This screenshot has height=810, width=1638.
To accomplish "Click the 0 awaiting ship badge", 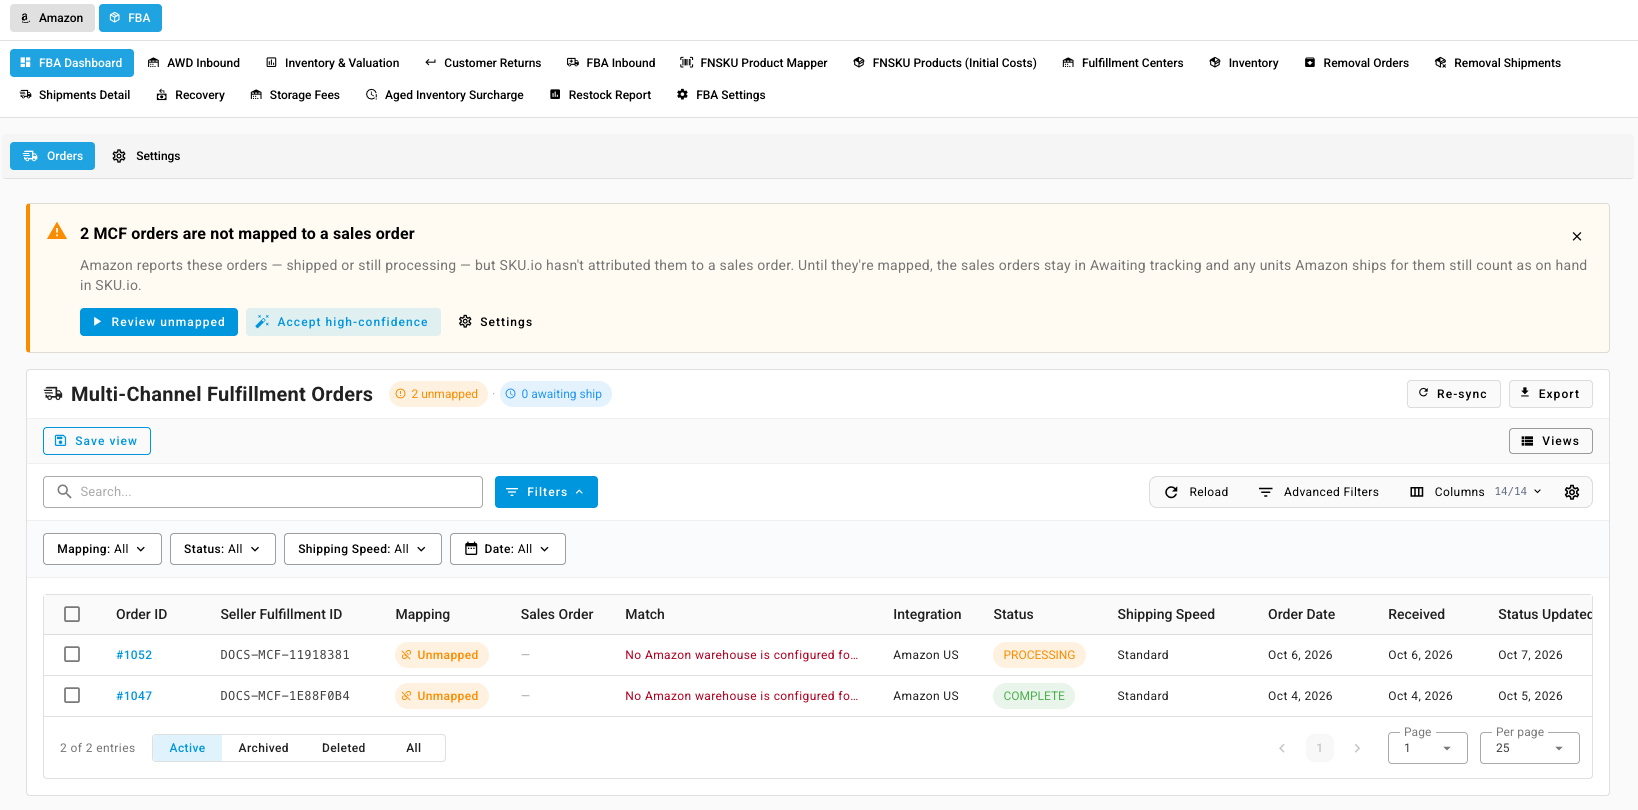I will pyautogui.click(x=555, y=394).
